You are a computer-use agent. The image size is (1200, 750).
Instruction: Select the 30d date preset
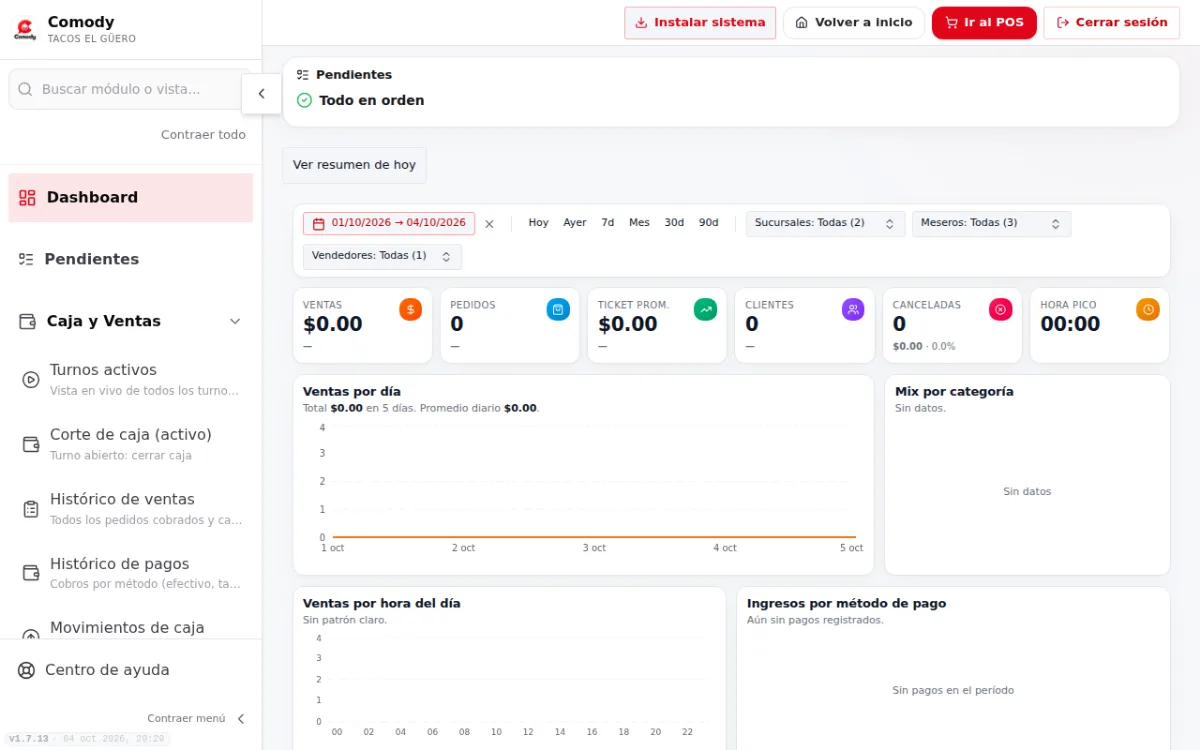tap(674, 223)
